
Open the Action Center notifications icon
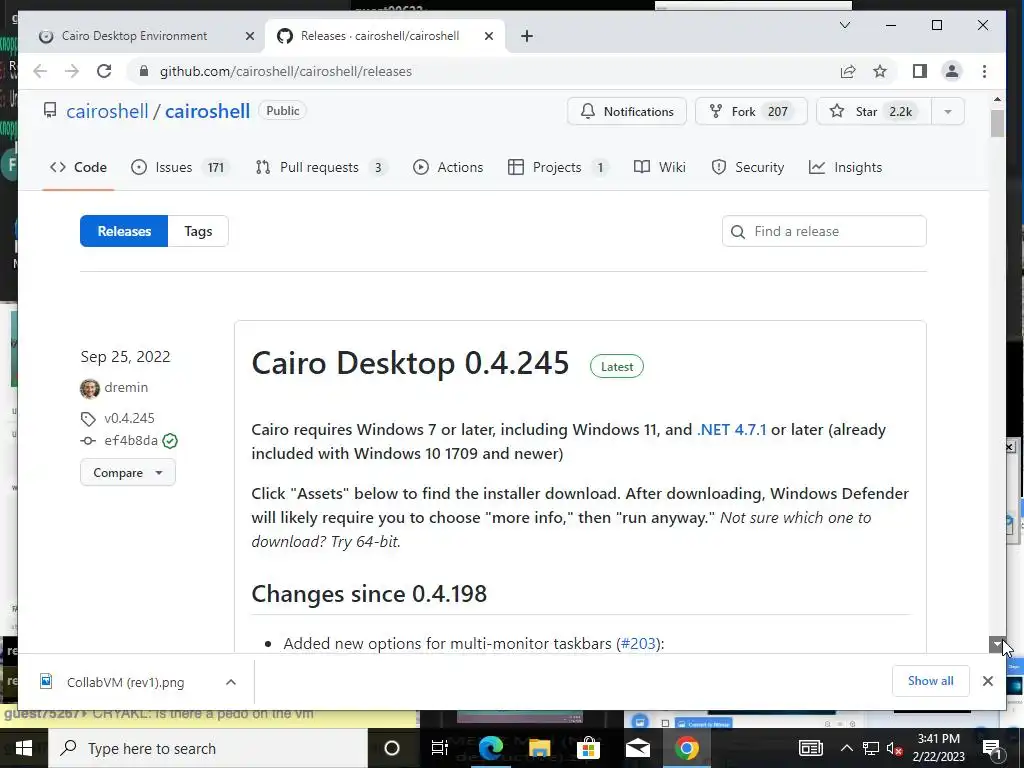(x=991, y=748)
